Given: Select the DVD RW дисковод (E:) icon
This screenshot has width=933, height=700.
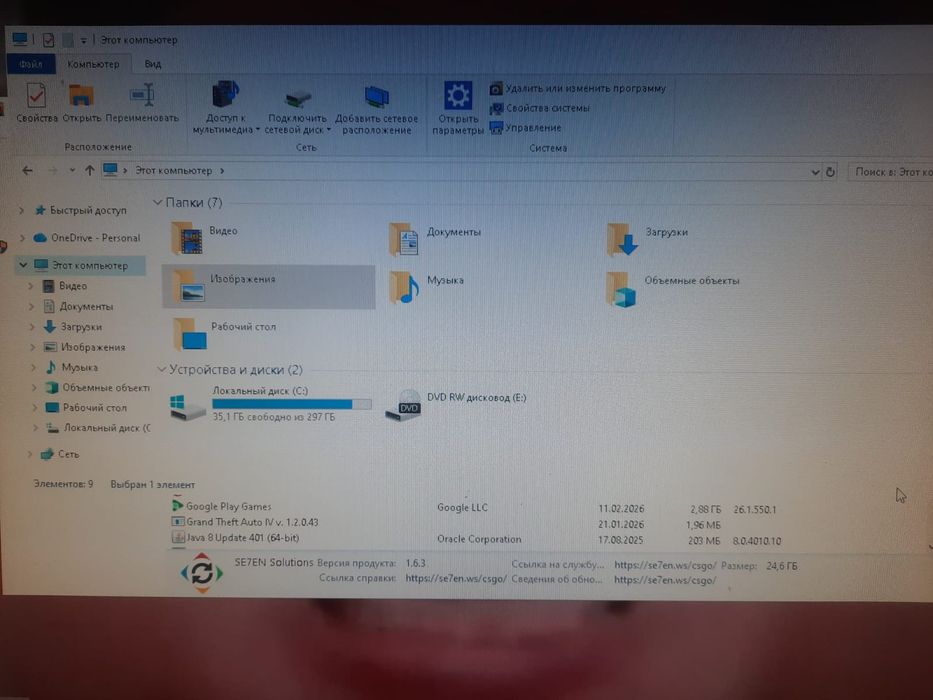Looking at the screenshot, I should (403, 406).
